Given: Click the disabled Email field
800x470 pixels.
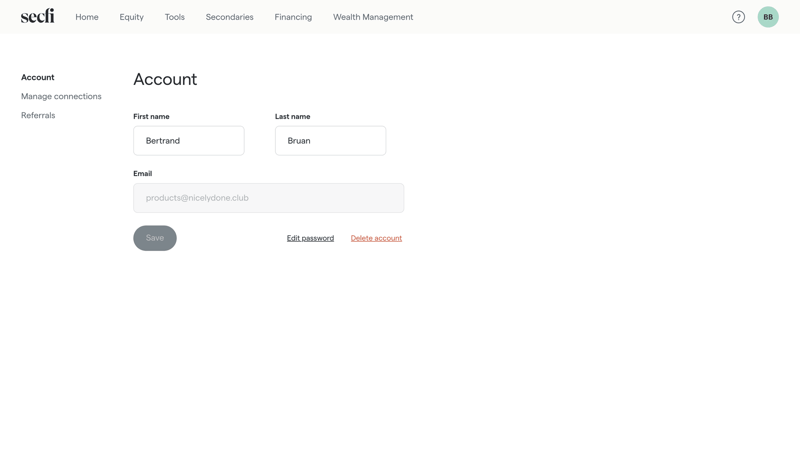Looking at the screenshot, I should click(269, 198).
